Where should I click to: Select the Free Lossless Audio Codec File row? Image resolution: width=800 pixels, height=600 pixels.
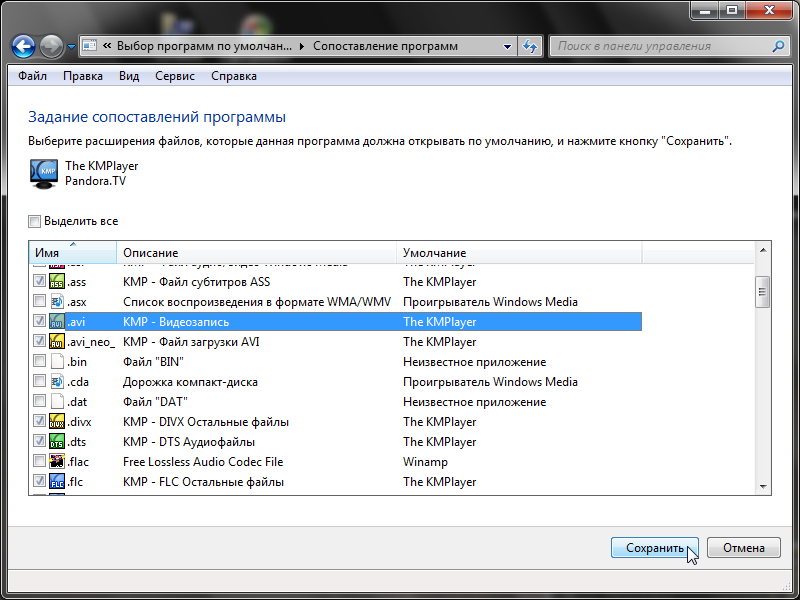pyautogui.click(x=335, y=461)
